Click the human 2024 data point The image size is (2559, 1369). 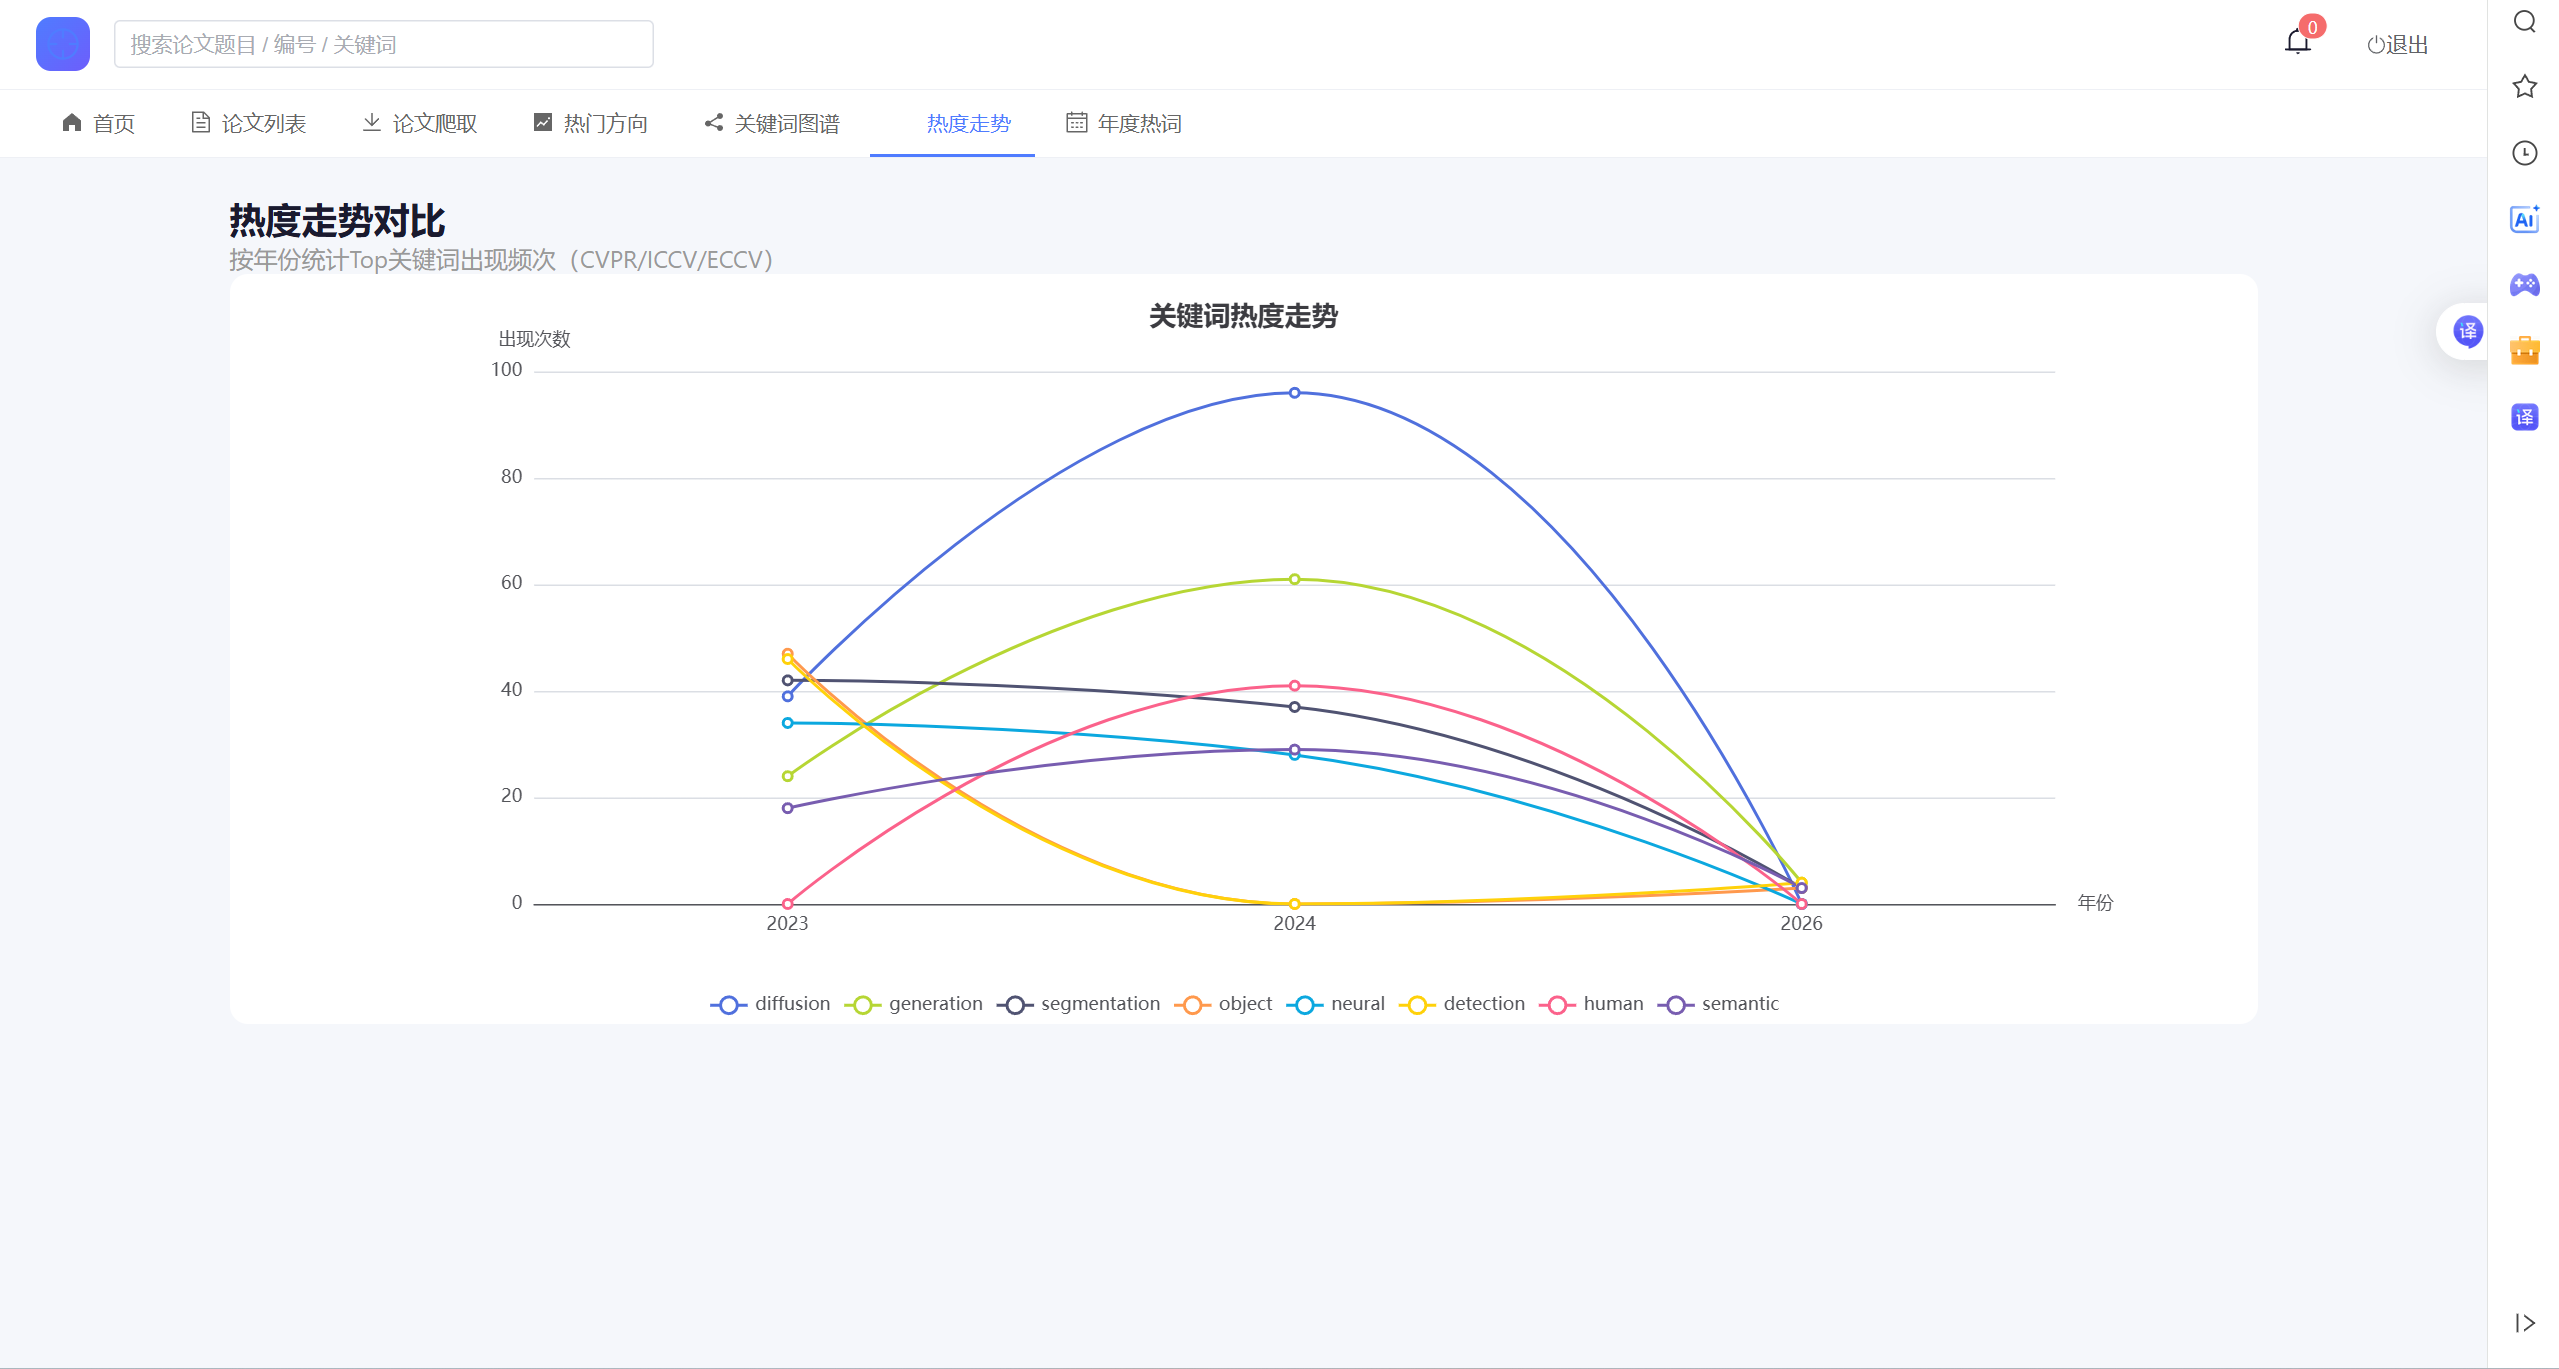pos(1294,686)
